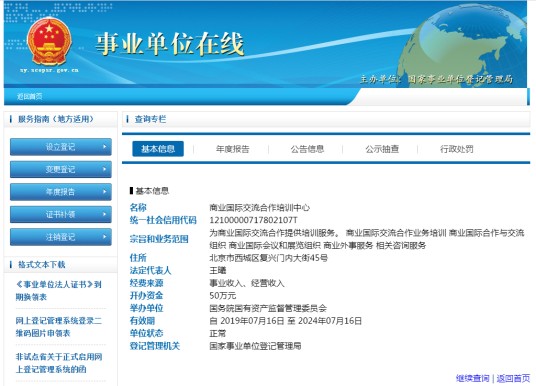Expand arrow on sidebar 年度报告 button
This screenshot has width=536, height=386.
(105, 192)
